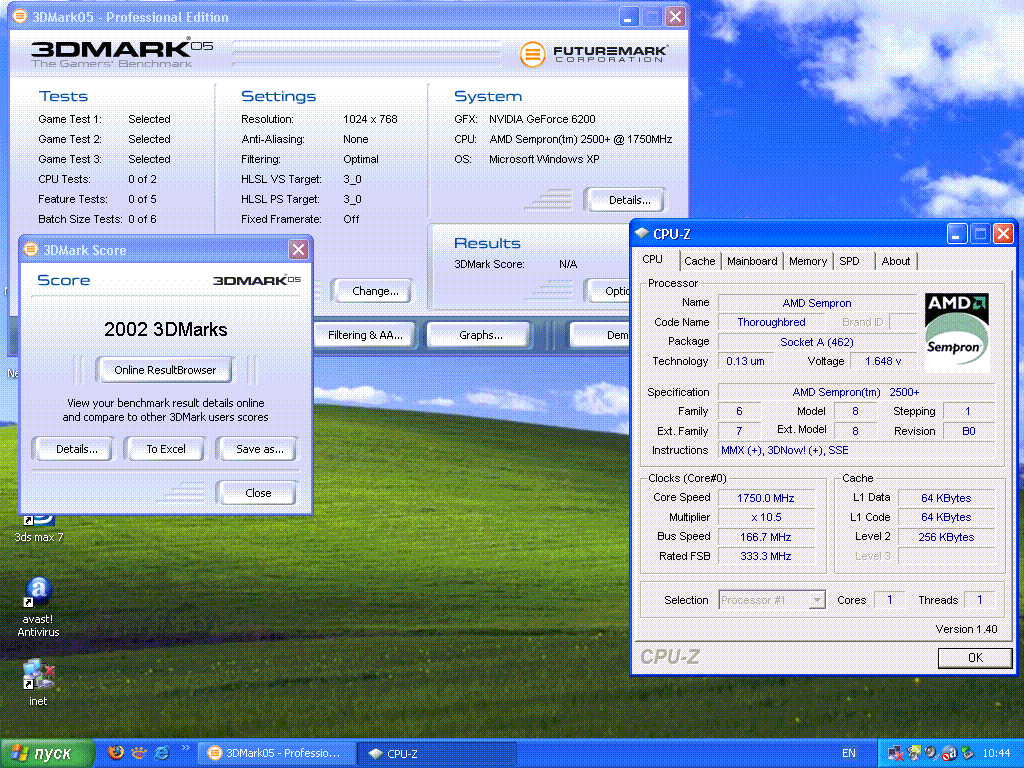
Task: Click the Voltage 1.648 v value
Action: (x=883, y=361)
